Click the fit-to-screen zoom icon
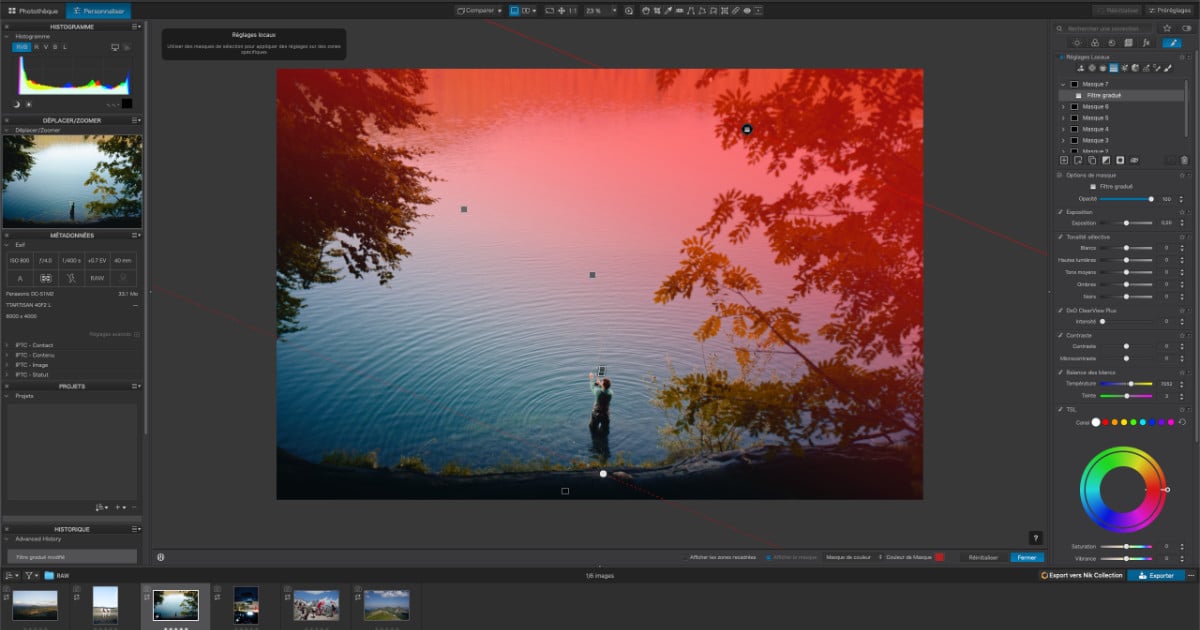1200x630 pixels. click(x=549, y=10)
